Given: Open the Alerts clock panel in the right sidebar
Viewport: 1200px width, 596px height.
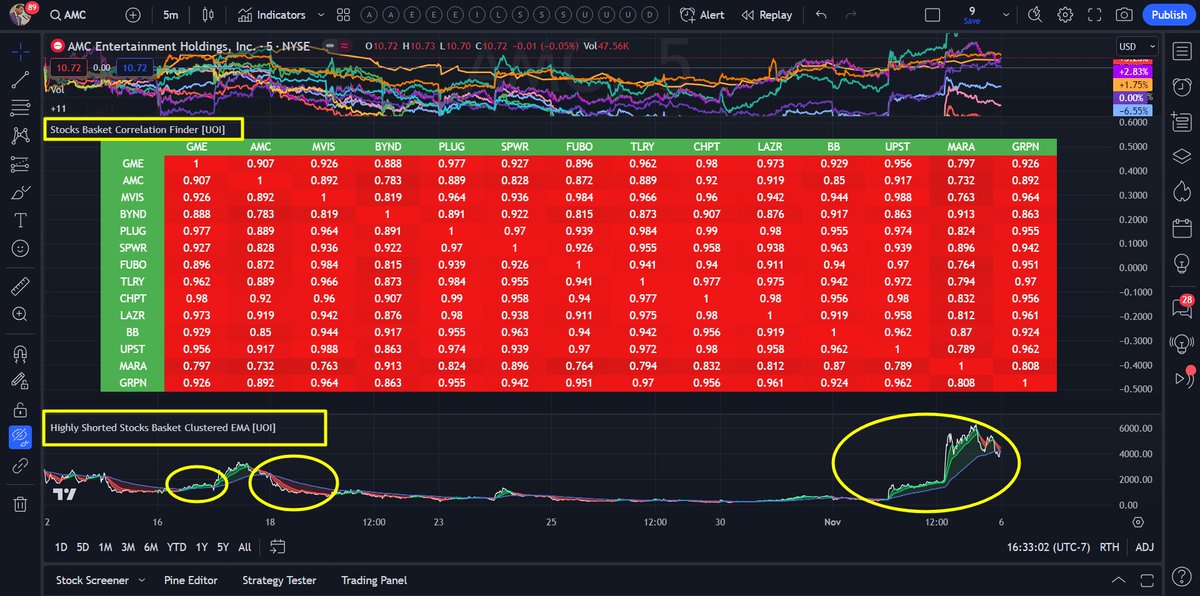Looking at the screenshot, I should 1181,86.
